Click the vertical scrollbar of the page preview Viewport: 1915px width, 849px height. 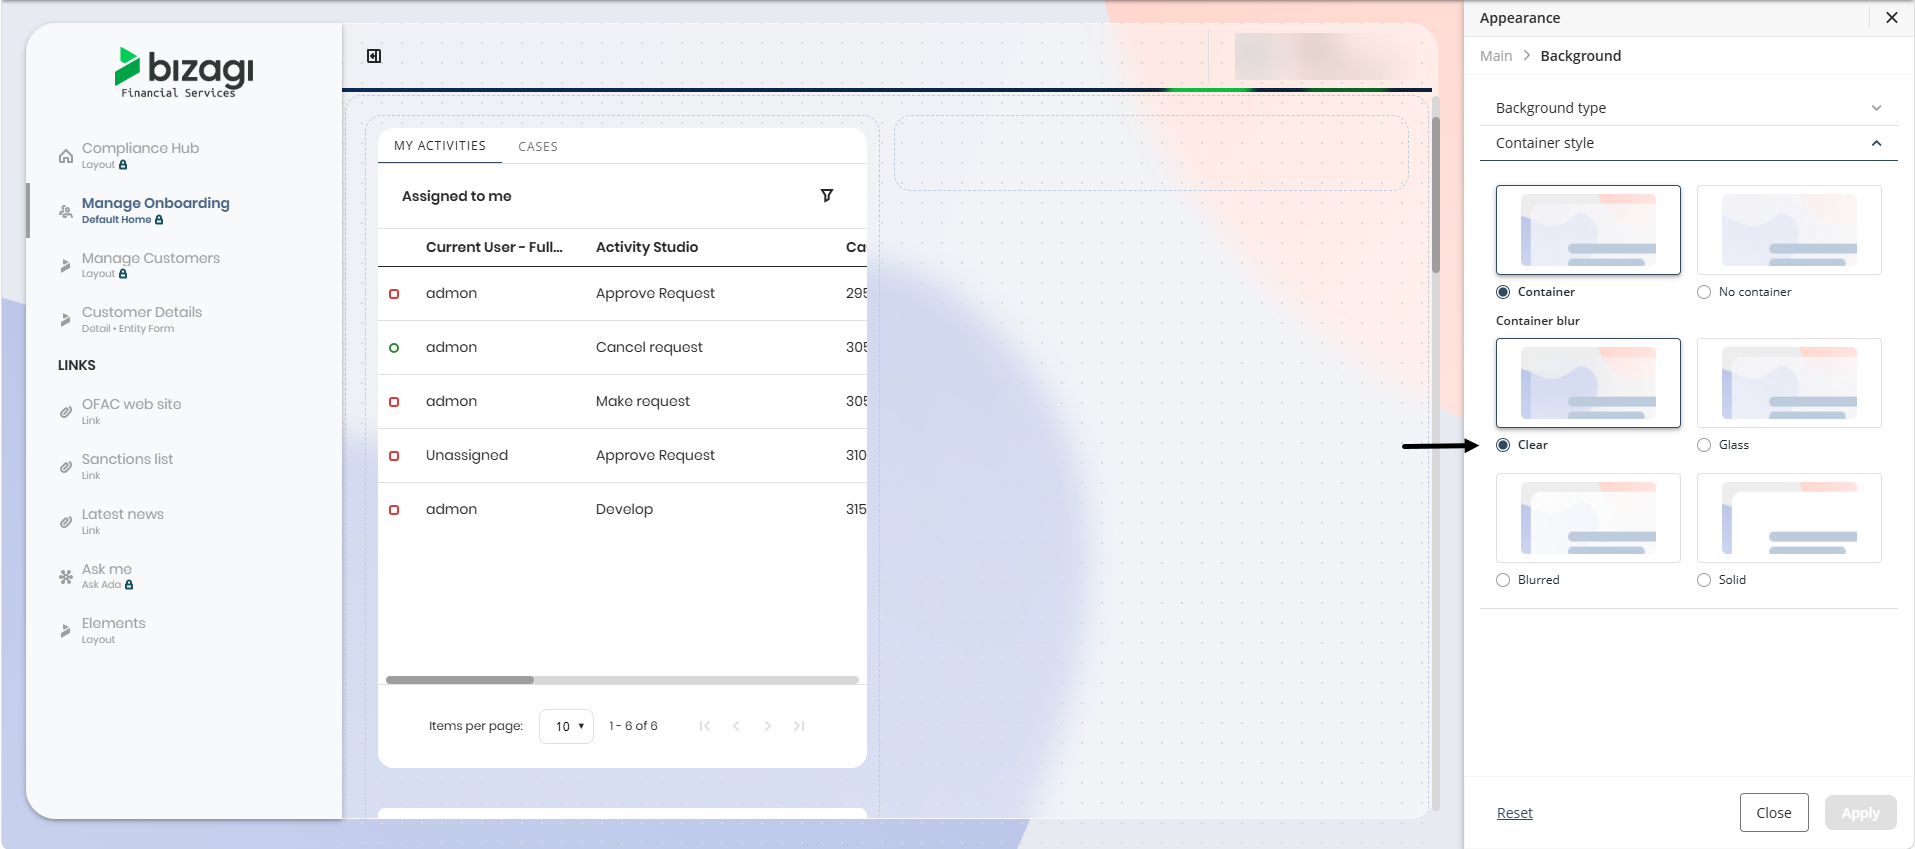pyautogui.click(x=1436, y=195)
